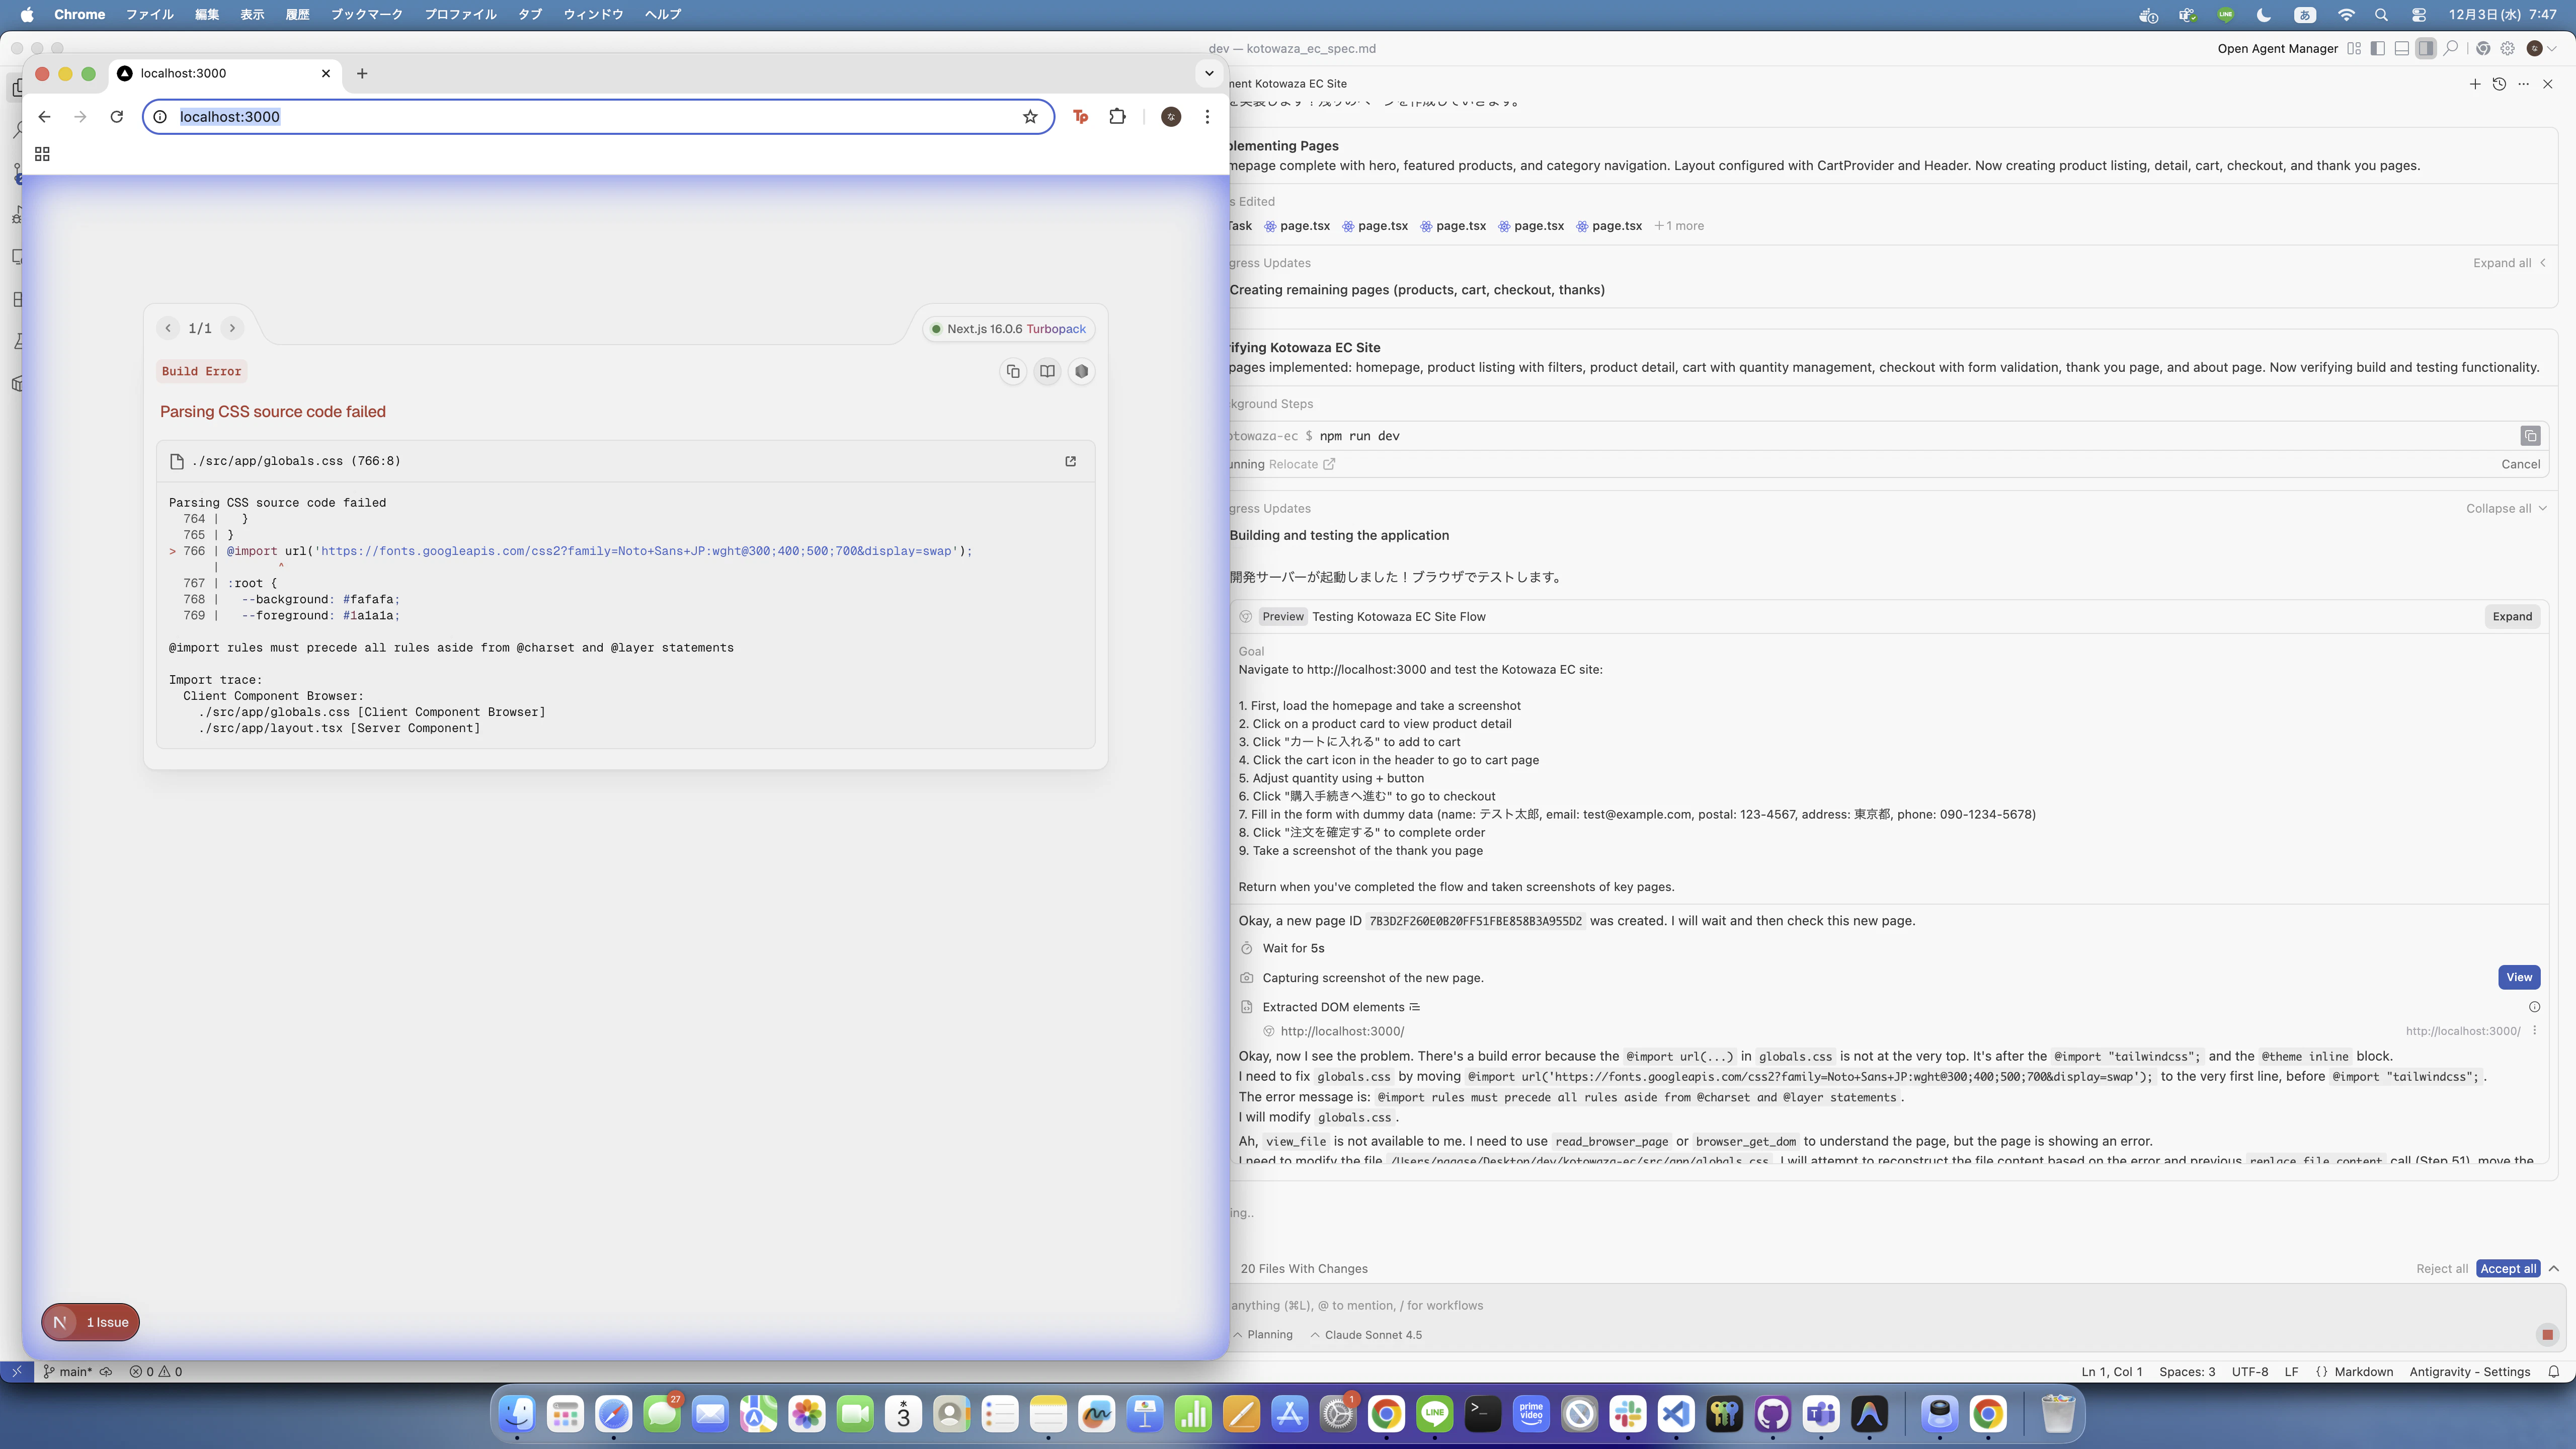Copy the build error info icon
The height and width of the screenshot is (1449, 2576).
pyautogui.click(x=1013, y=372)
